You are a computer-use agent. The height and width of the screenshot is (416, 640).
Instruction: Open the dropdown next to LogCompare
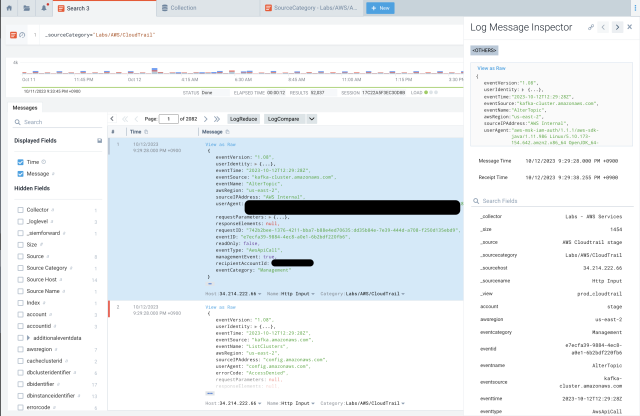point(311,119)
